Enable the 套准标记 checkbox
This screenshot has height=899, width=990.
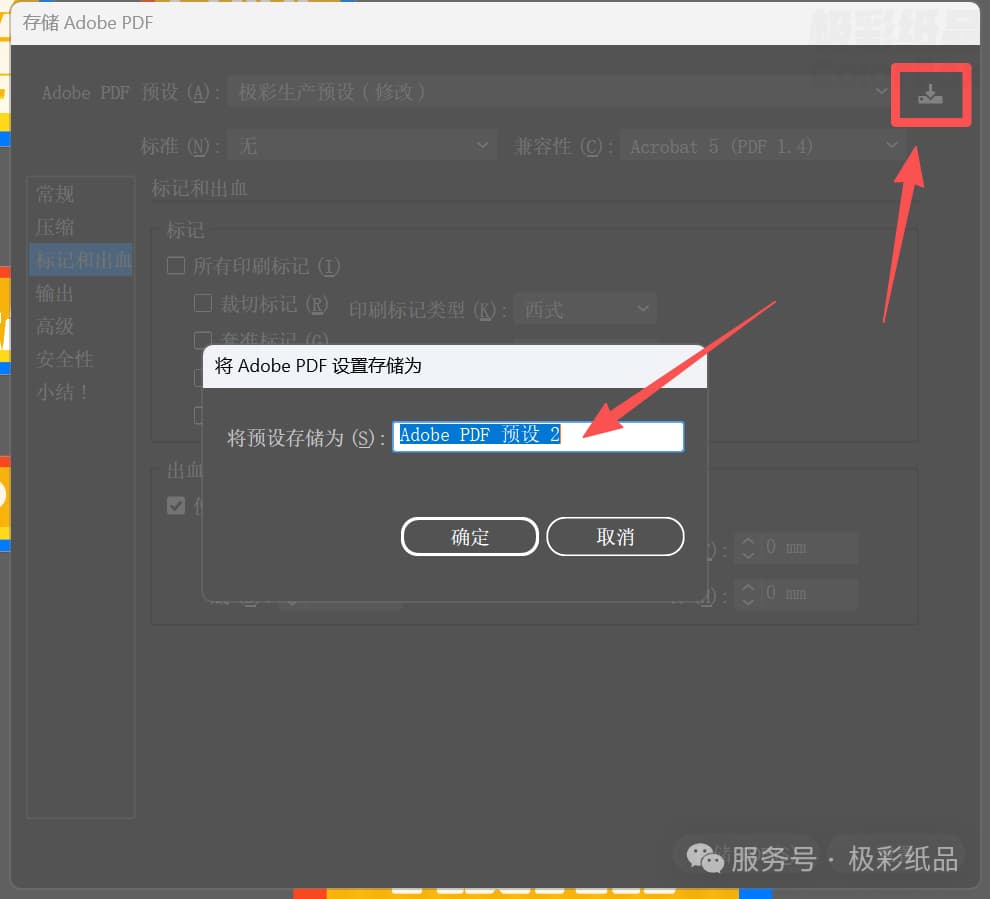pos(203,340)
